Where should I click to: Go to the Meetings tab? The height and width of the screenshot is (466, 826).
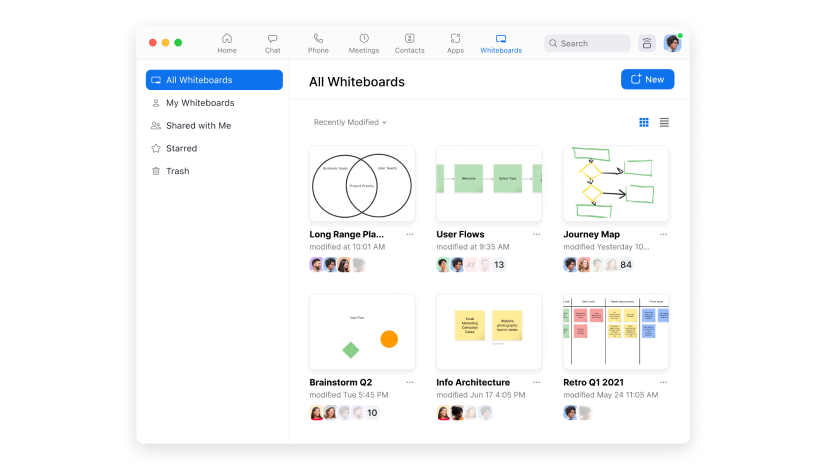[x=364, y=44]
